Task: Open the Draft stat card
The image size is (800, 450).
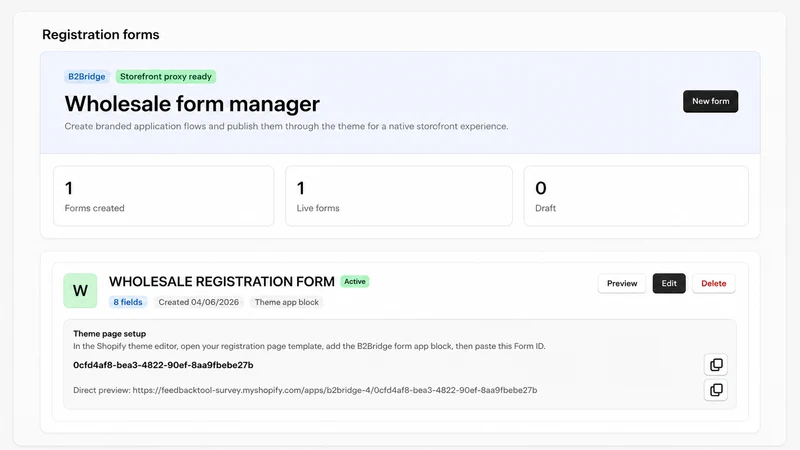Action: 636,196
